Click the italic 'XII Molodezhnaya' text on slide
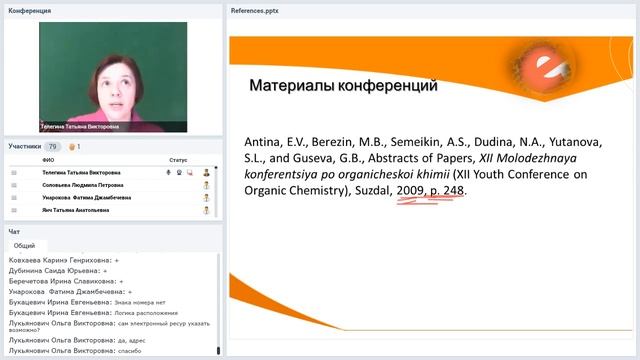Viewport: 640px width, 360px height. (x=528, y=158)
